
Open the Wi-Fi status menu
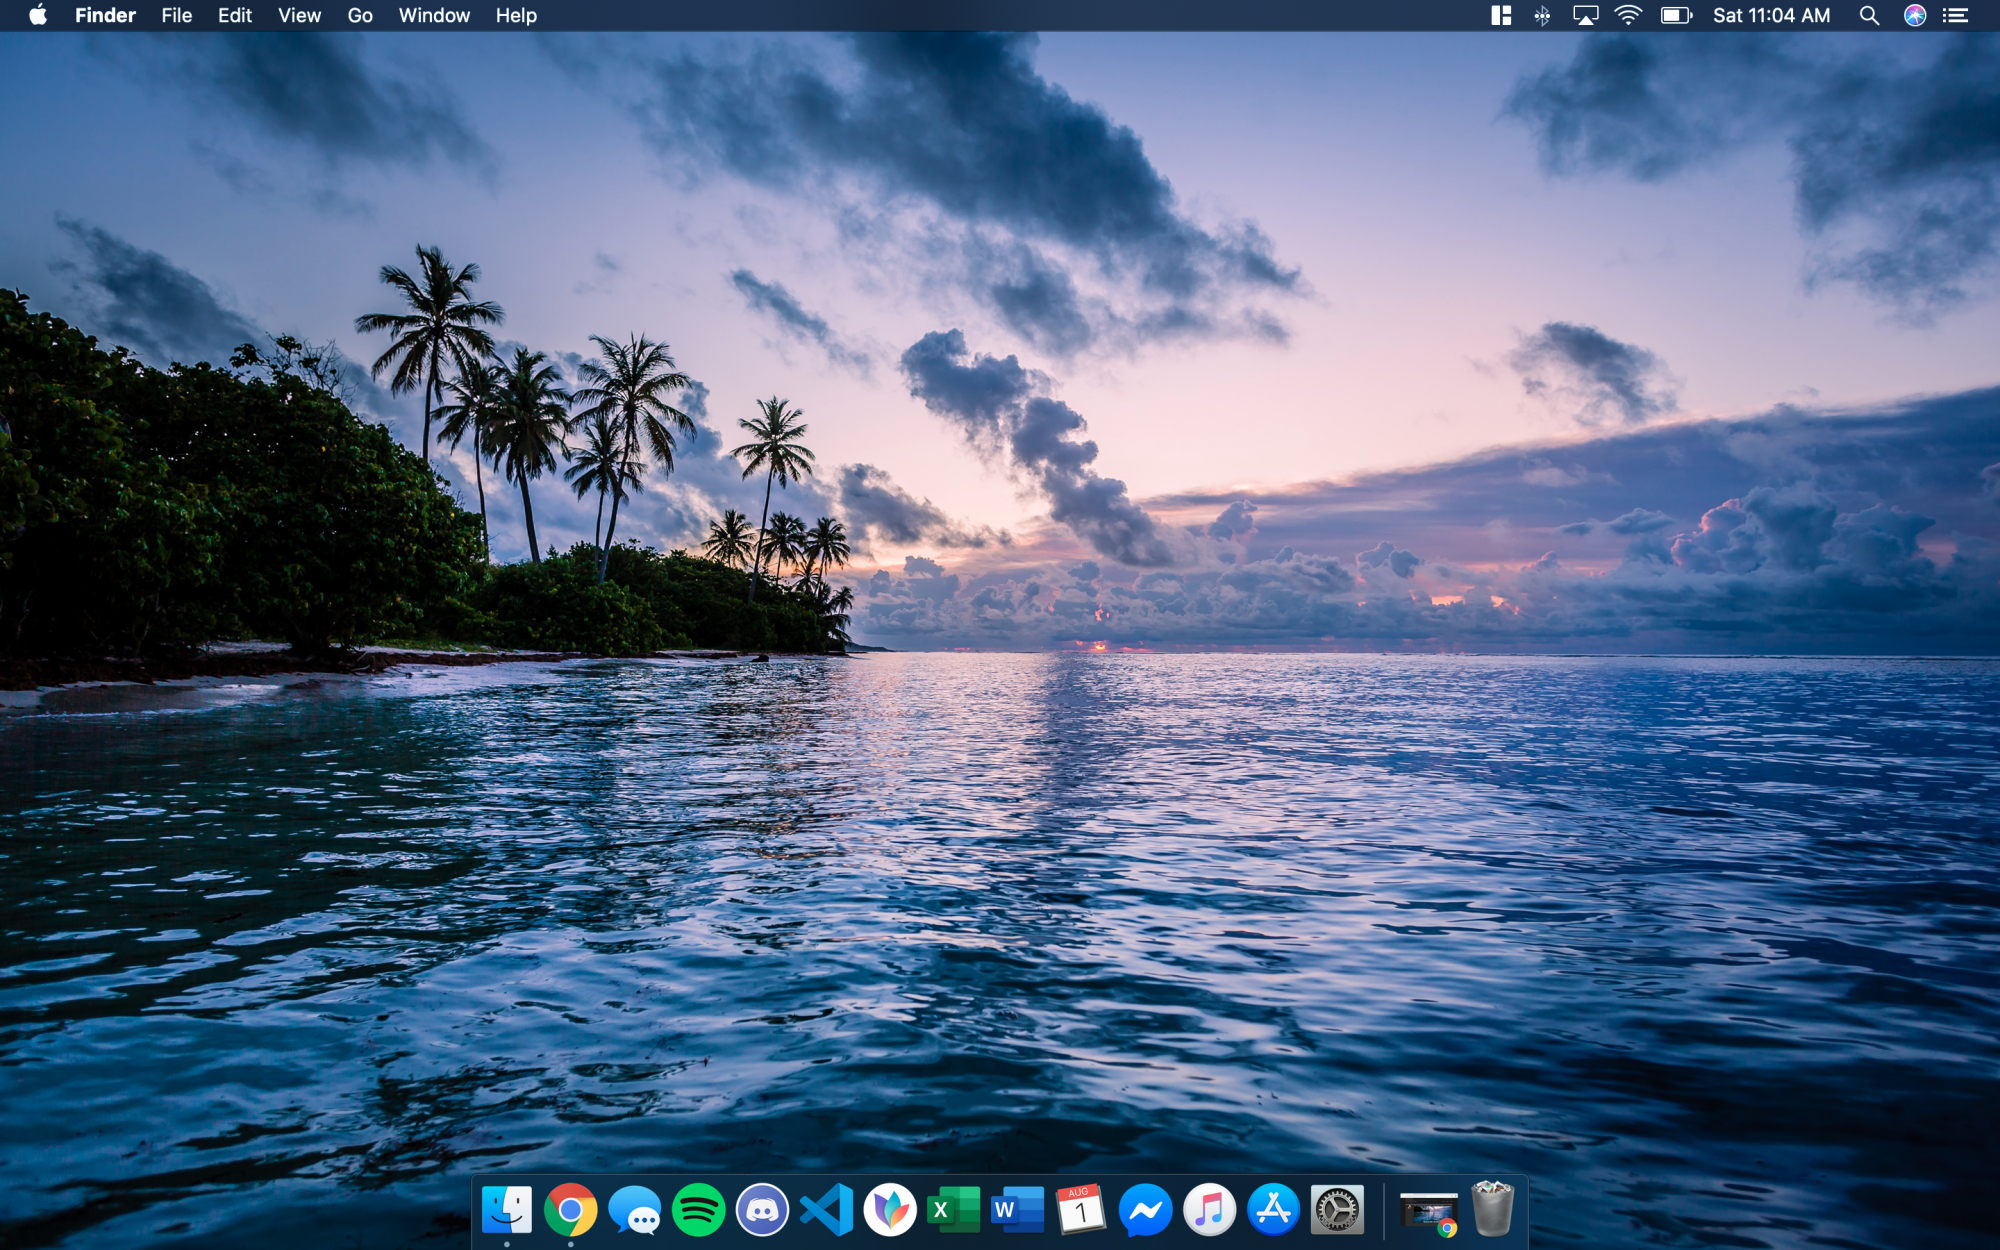pyautogui.click(x=1628, y=15)
